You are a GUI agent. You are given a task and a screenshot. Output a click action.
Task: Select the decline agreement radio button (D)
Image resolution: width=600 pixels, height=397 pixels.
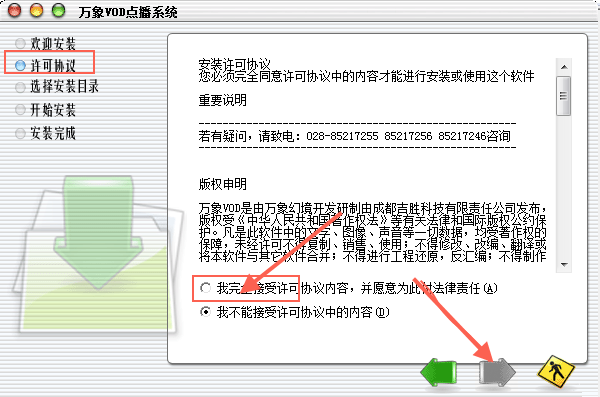205,312
